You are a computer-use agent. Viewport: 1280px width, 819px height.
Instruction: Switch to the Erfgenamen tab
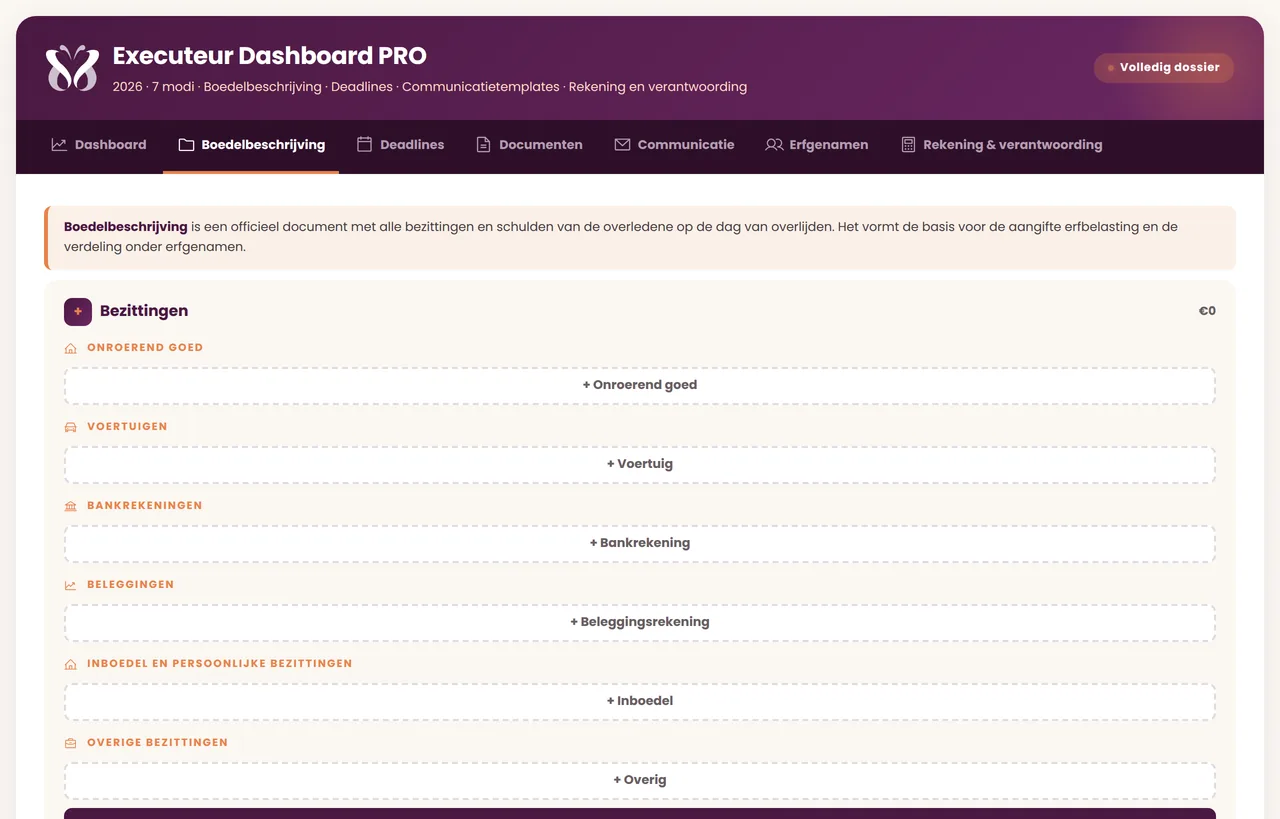[817, 145]
